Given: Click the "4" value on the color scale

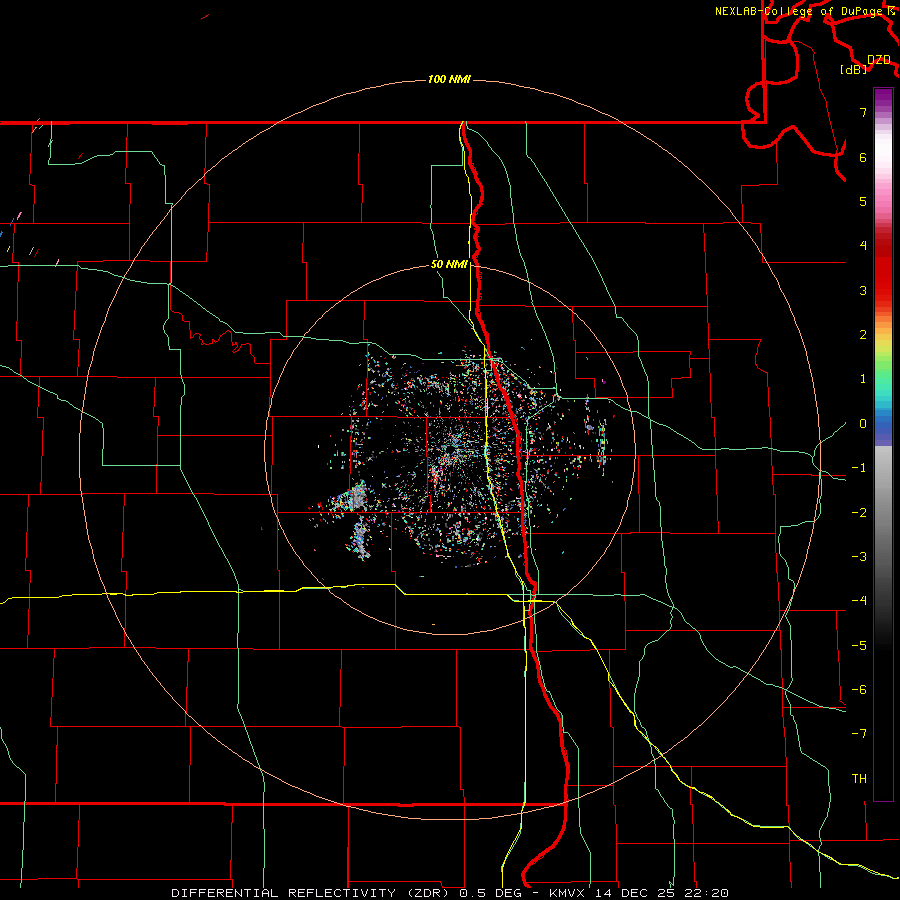Looking at the screenshot, I should click(x=863, y=246).
